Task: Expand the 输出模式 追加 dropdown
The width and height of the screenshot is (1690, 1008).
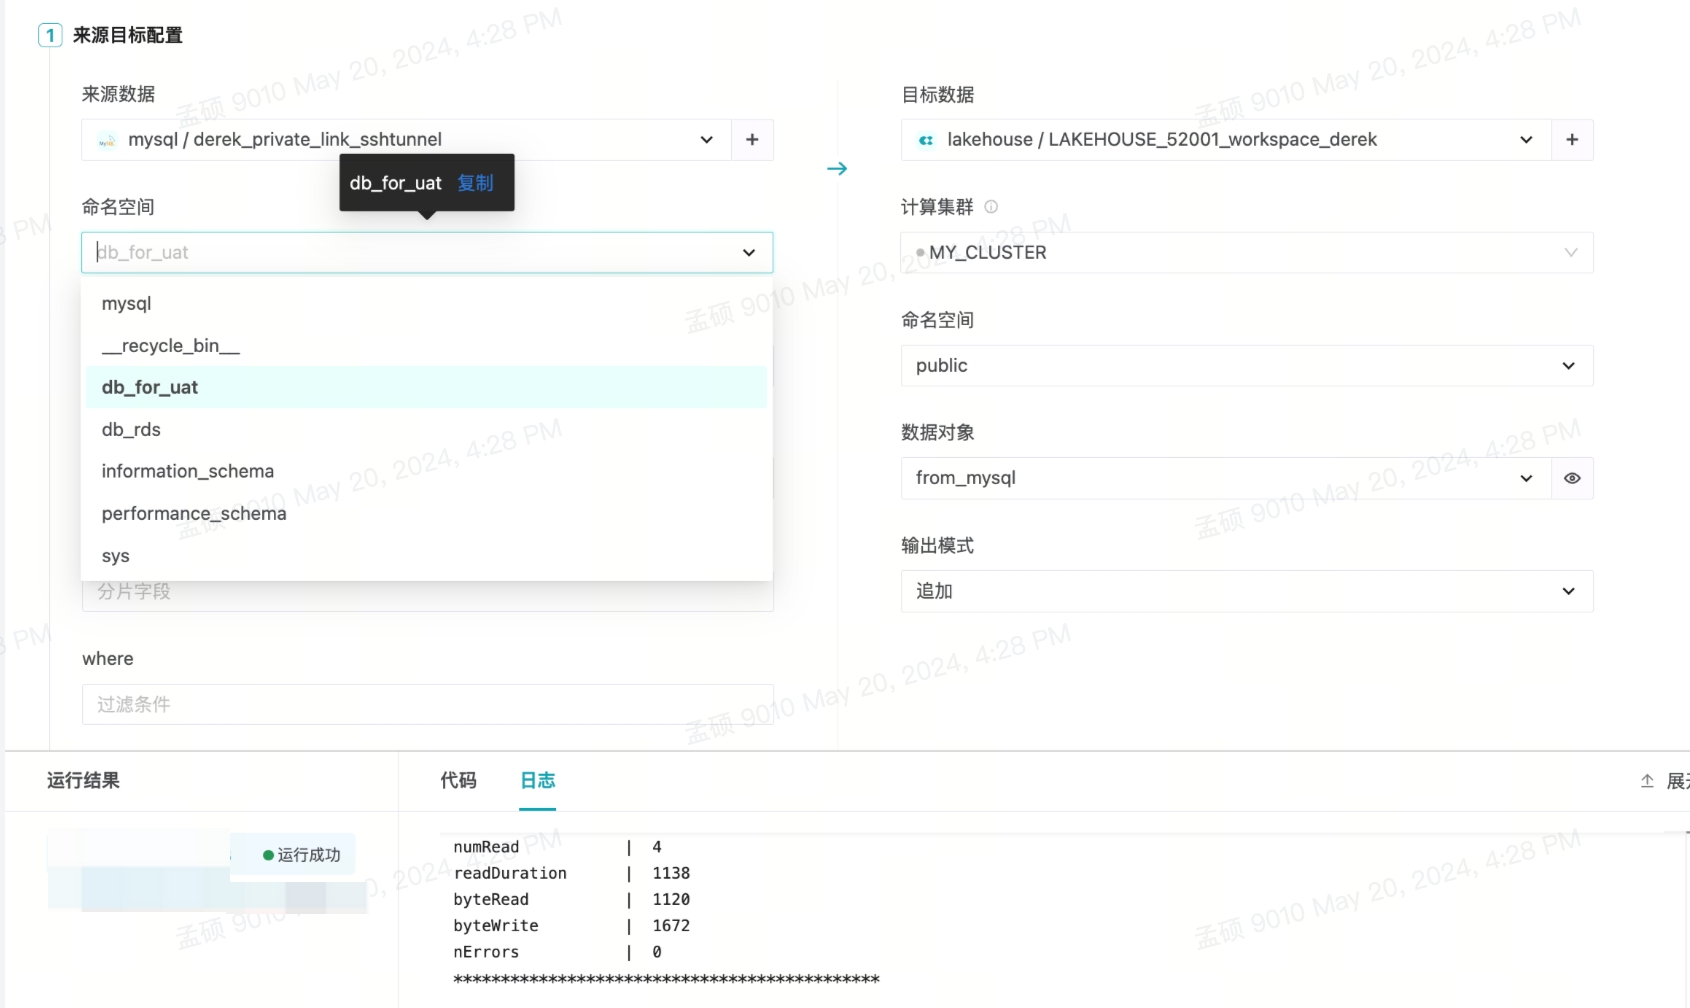Action: coord(1246,591)
